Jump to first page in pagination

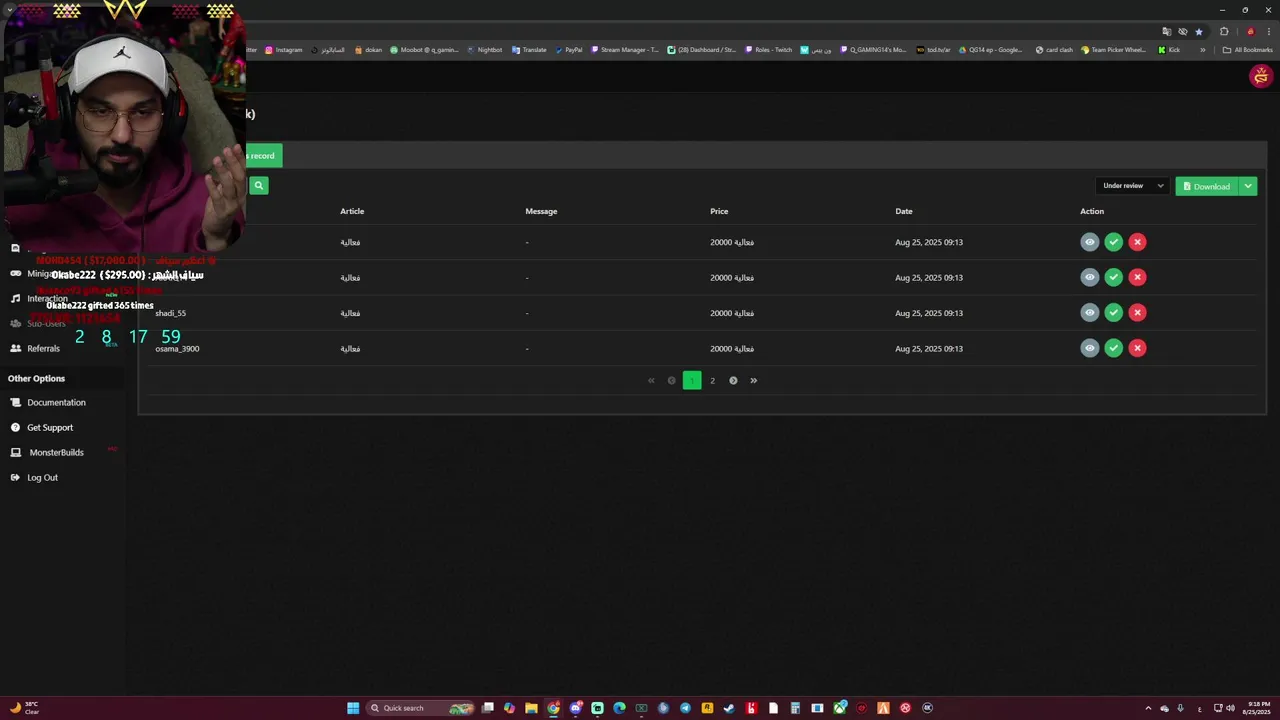(651, 380)
